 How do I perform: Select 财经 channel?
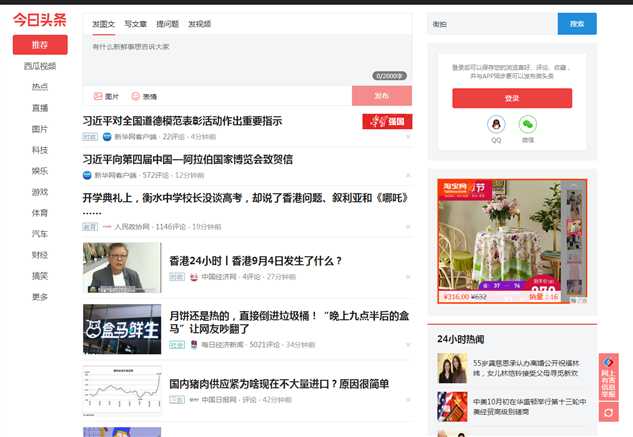pos(40,255)
